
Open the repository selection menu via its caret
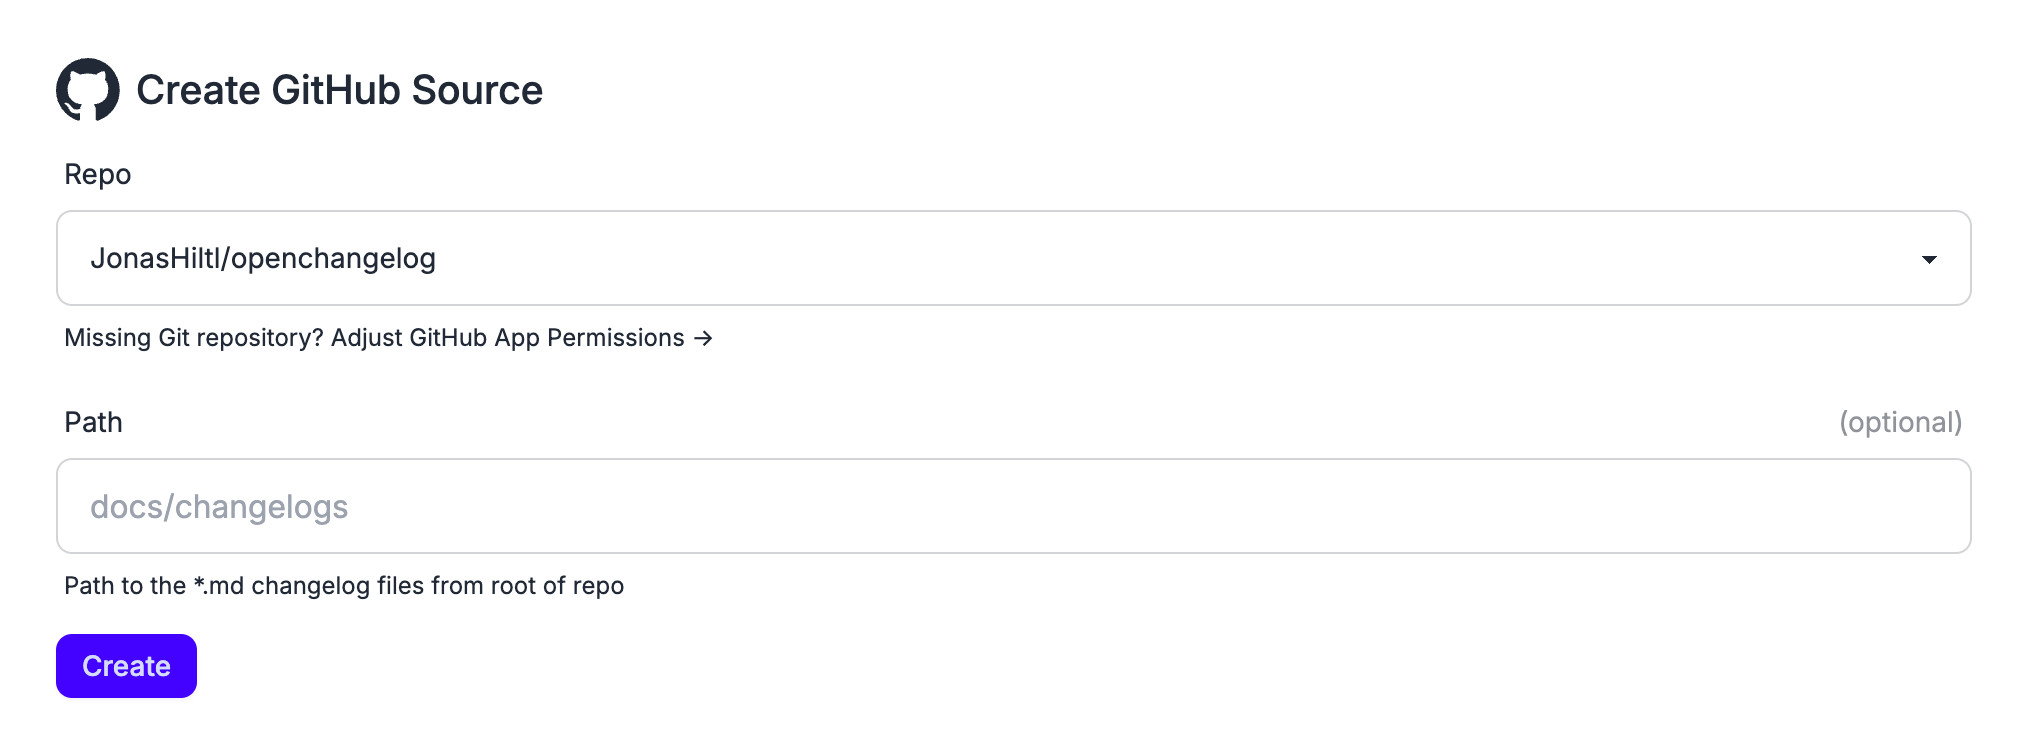point(1931,258)
